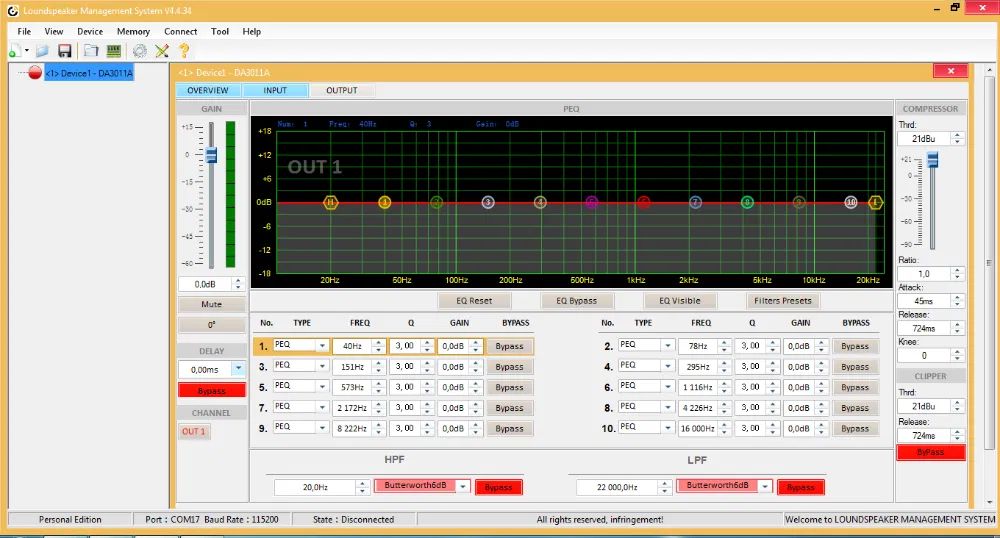The width and height of the screenshot is (1000, 538).
Task: Select the OUT 1 channel button
Action: point(194,432)
